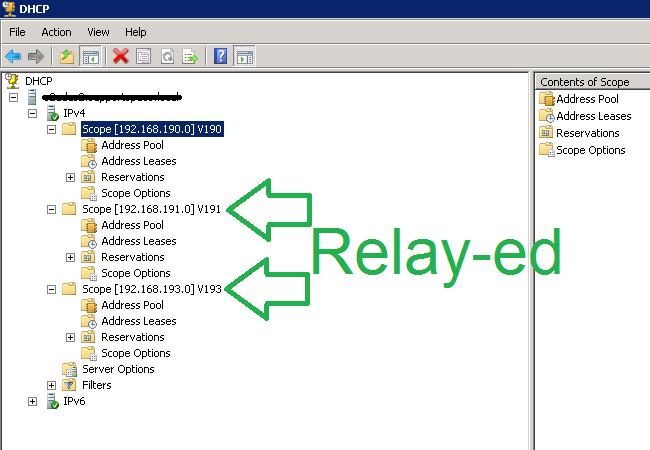The width and height of the screenshot is (650, 450).
Task: Open Address Leases in contents pane
Action: [594, 116]
